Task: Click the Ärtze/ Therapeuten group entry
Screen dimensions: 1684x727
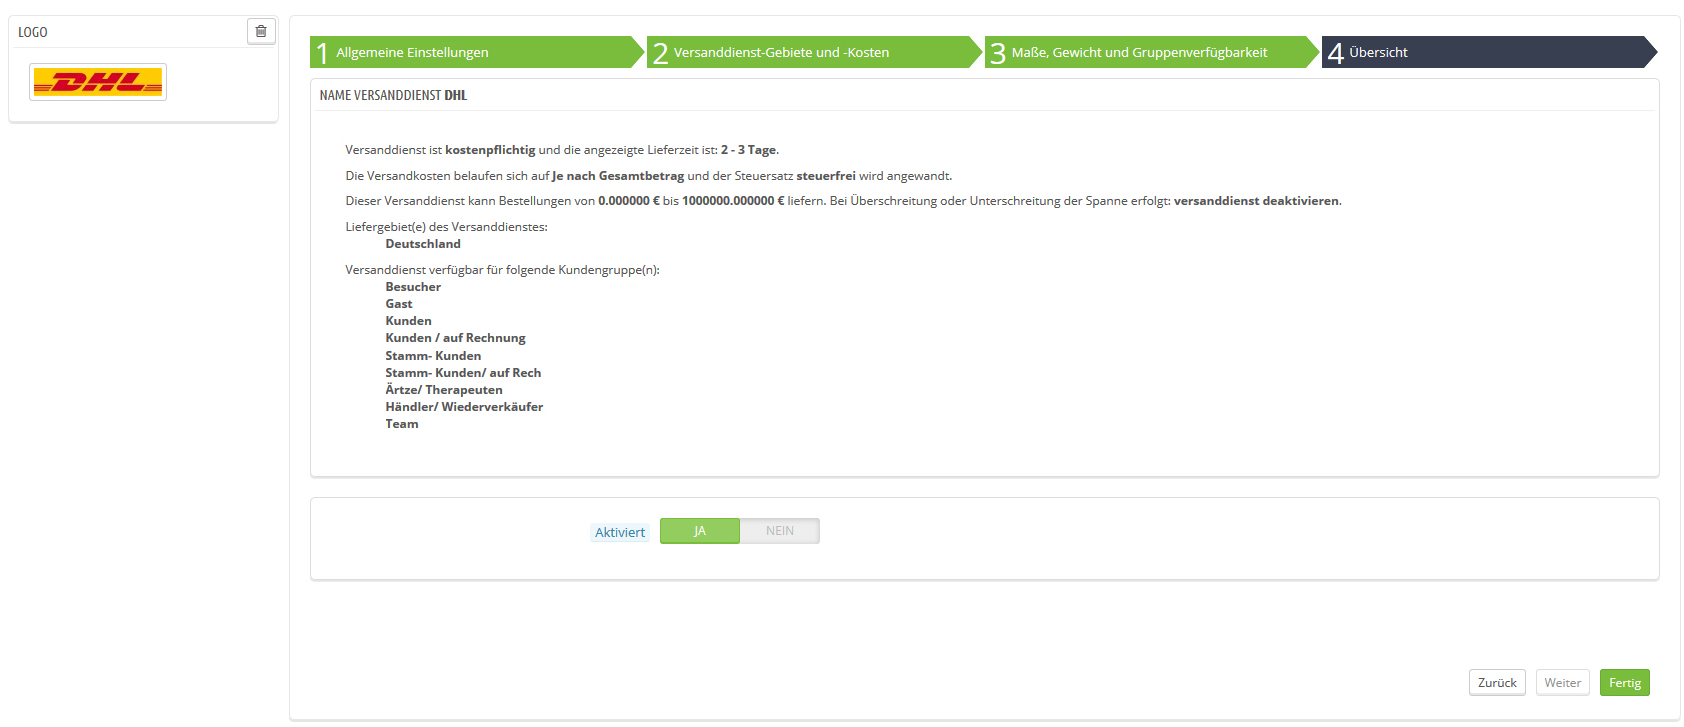Action: point(444,390)
